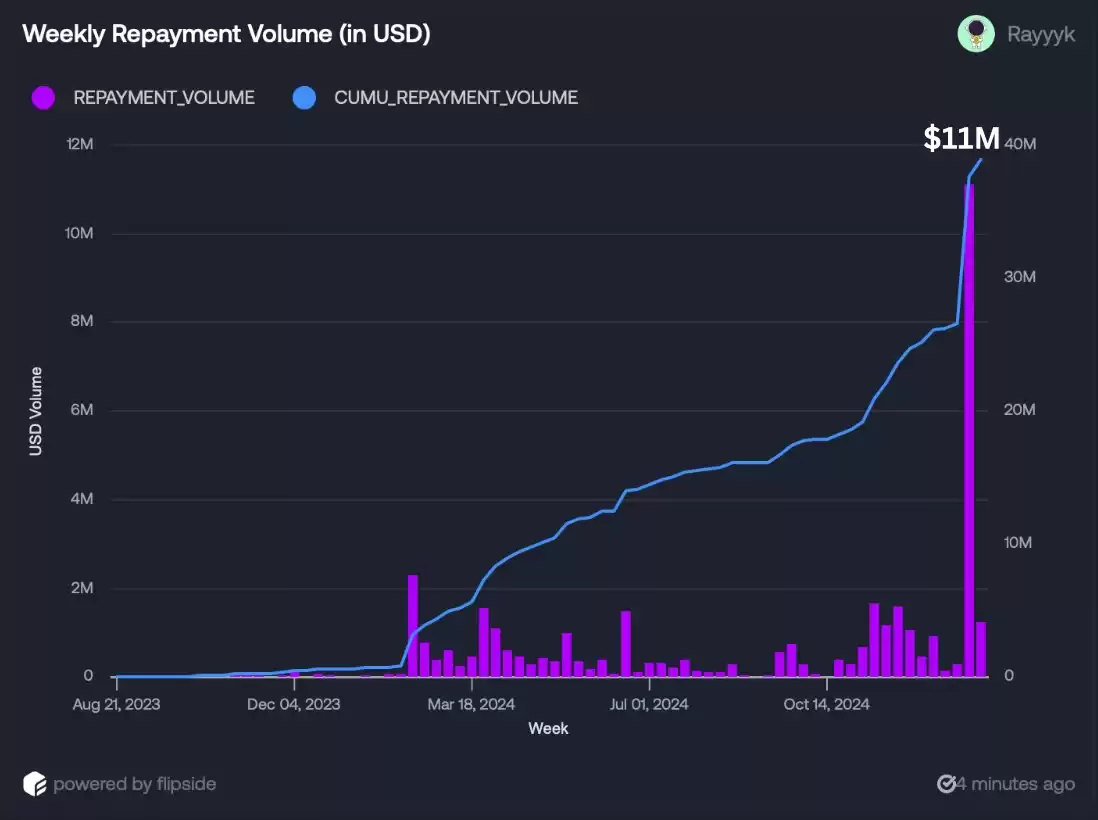Click the flipside logo icon
This screenshot has width=1098, height=820.
pyautogui.click(x=34, y=784)
